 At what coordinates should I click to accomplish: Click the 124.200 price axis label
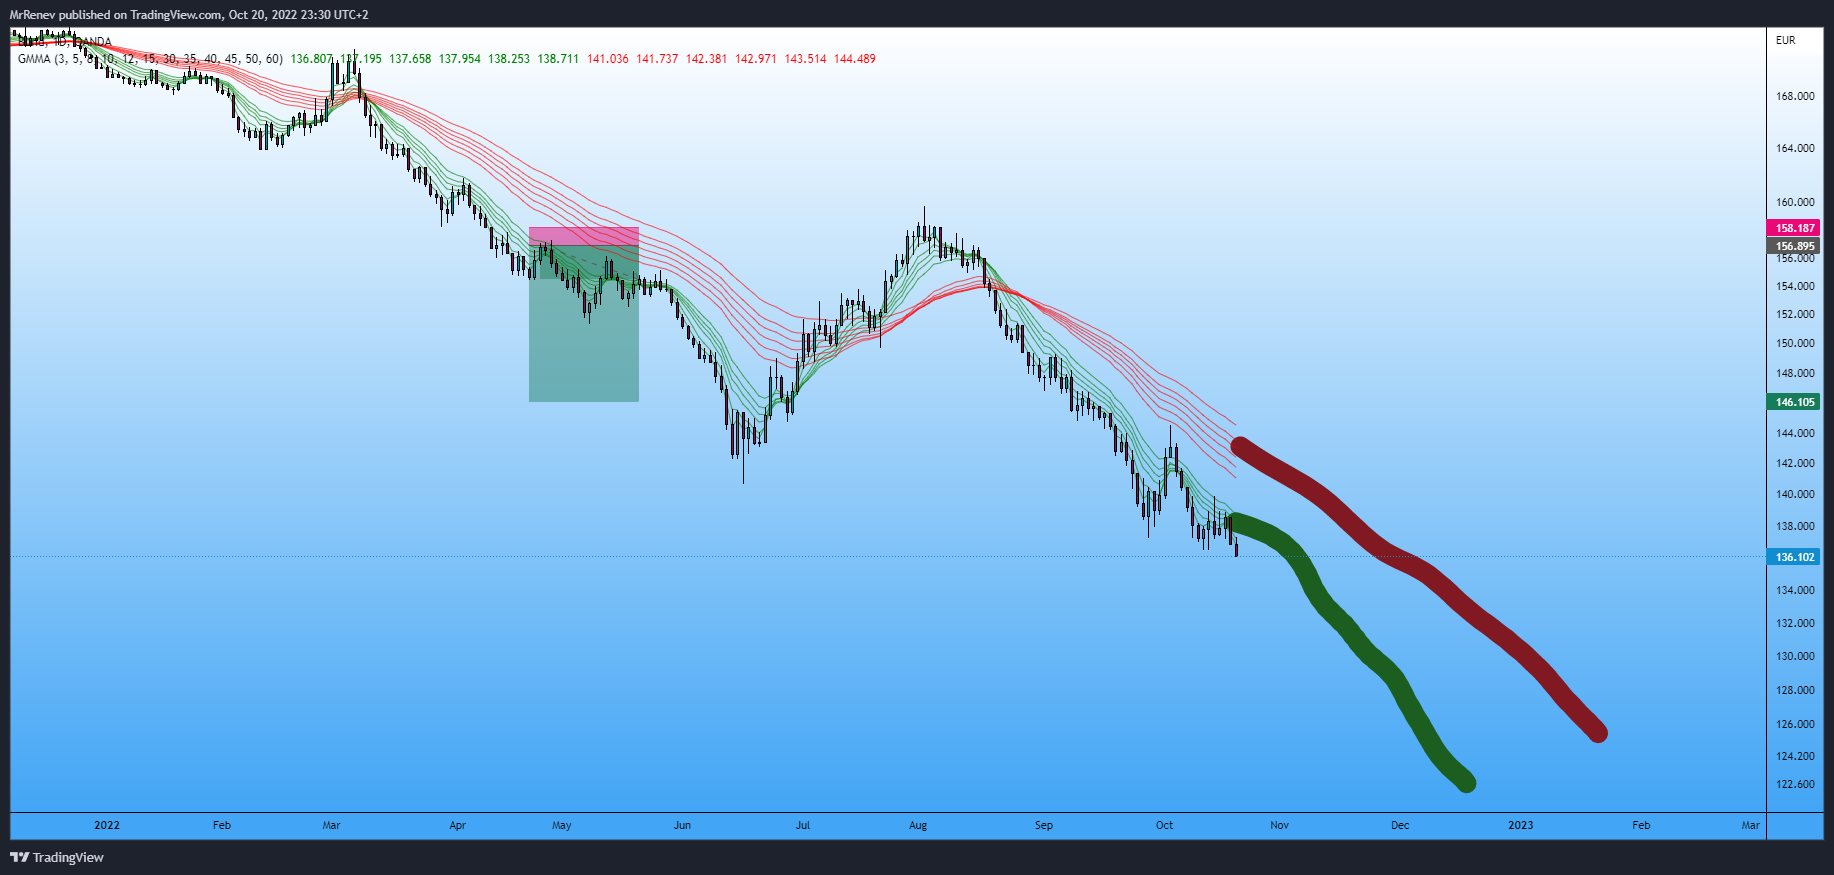click(1795, 756)
